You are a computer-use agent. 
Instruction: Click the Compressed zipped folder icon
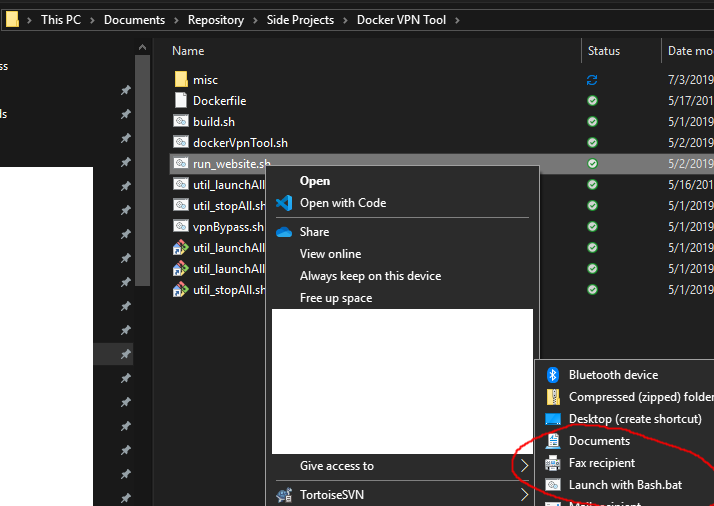pyautogui.click(x=553, y=397)
